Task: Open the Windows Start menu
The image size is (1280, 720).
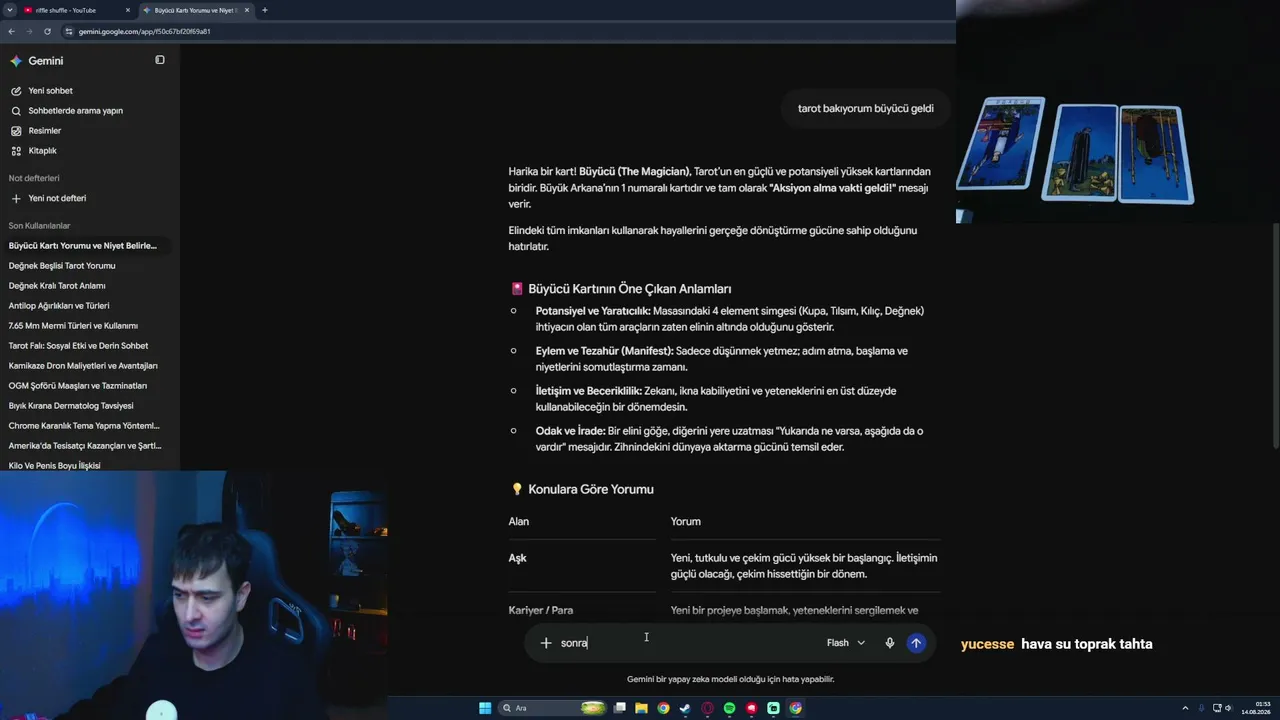Action: coord(485,708)
